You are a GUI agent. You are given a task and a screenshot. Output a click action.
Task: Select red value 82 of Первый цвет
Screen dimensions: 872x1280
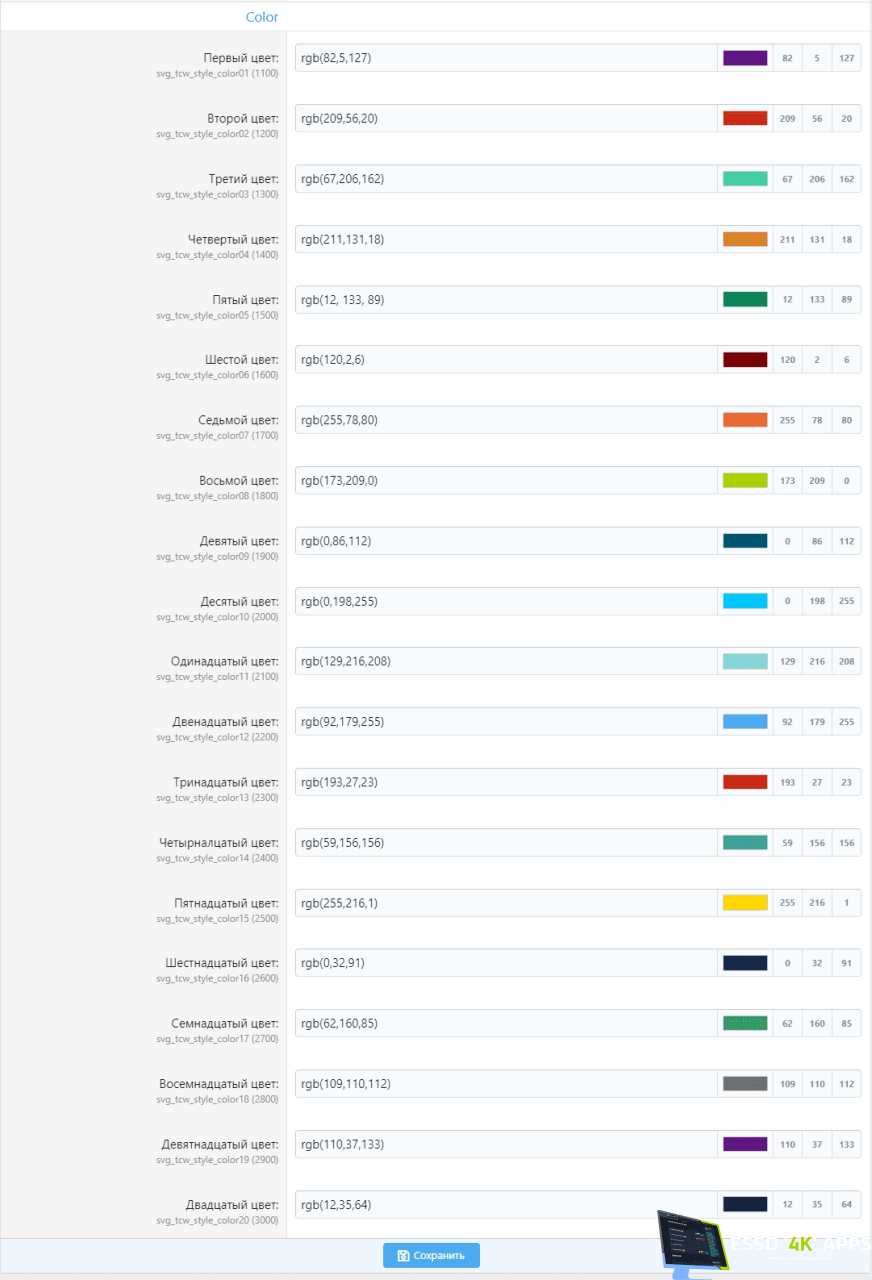pyautogui.click(x=787, y=58)
